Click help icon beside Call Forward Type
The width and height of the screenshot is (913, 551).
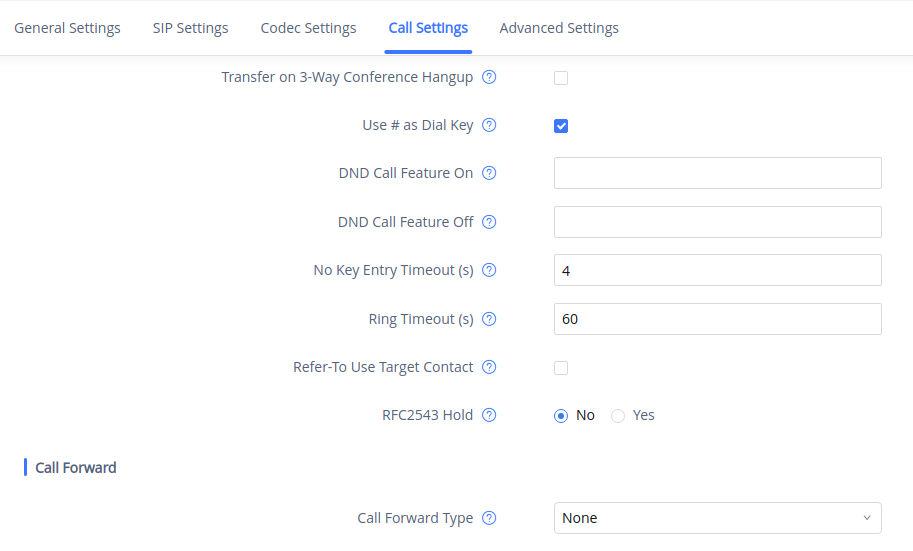tap(490, 518)
